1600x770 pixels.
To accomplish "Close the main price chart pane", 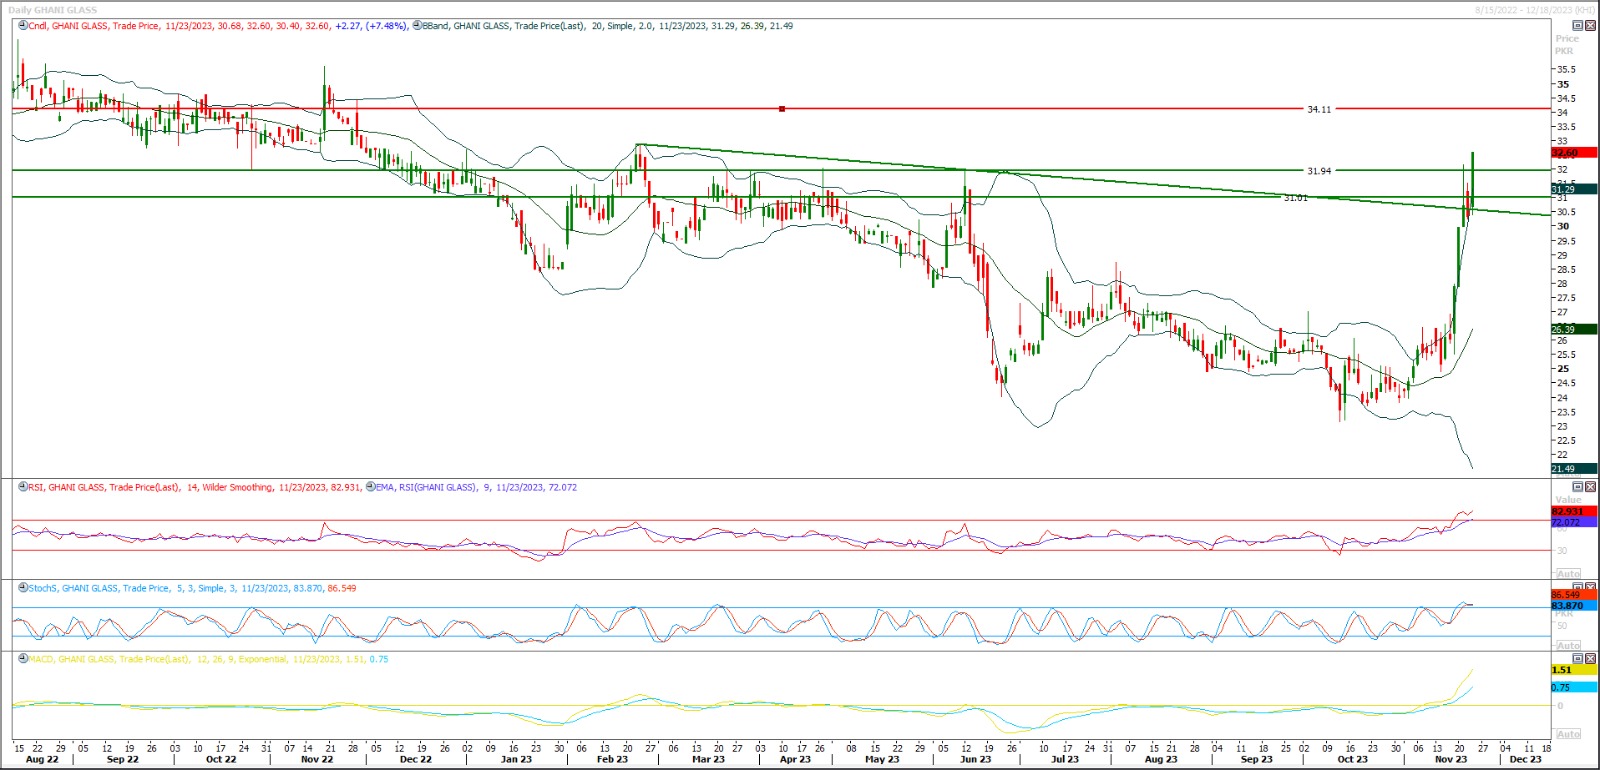I will tap(1590, 25).
